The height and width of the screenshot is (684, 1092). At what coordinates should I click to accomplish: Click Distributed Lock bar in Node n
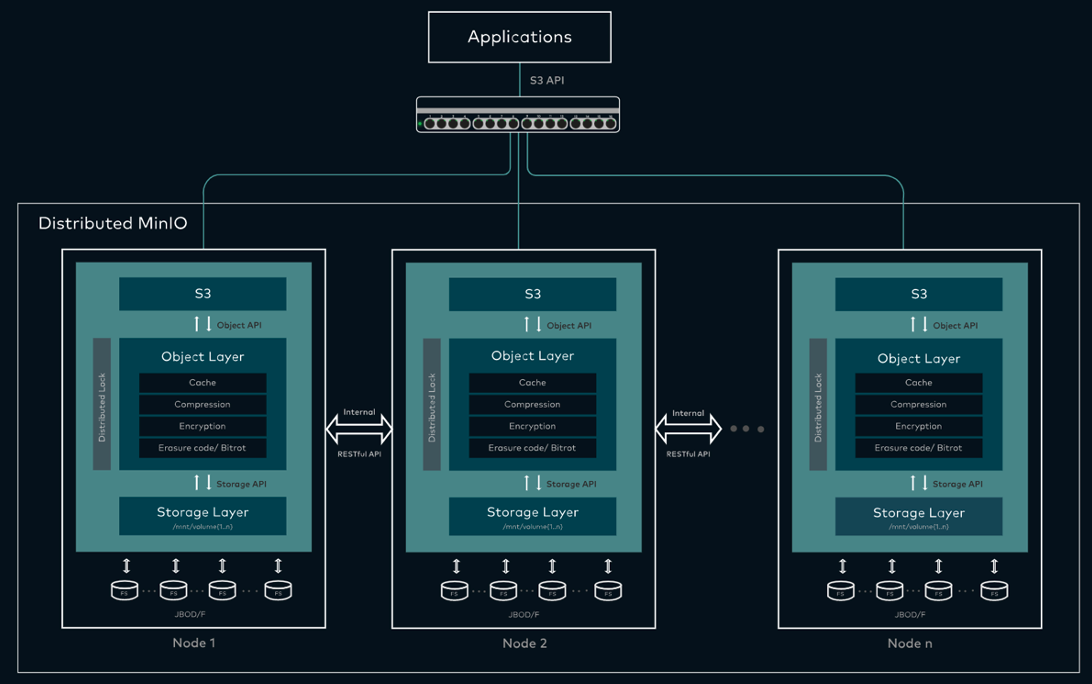(x=818, y=404)
